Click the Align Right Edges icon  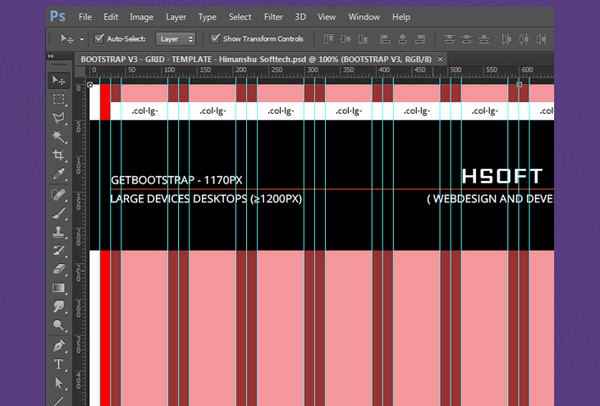pyautogui.click(x=420, y=39)
